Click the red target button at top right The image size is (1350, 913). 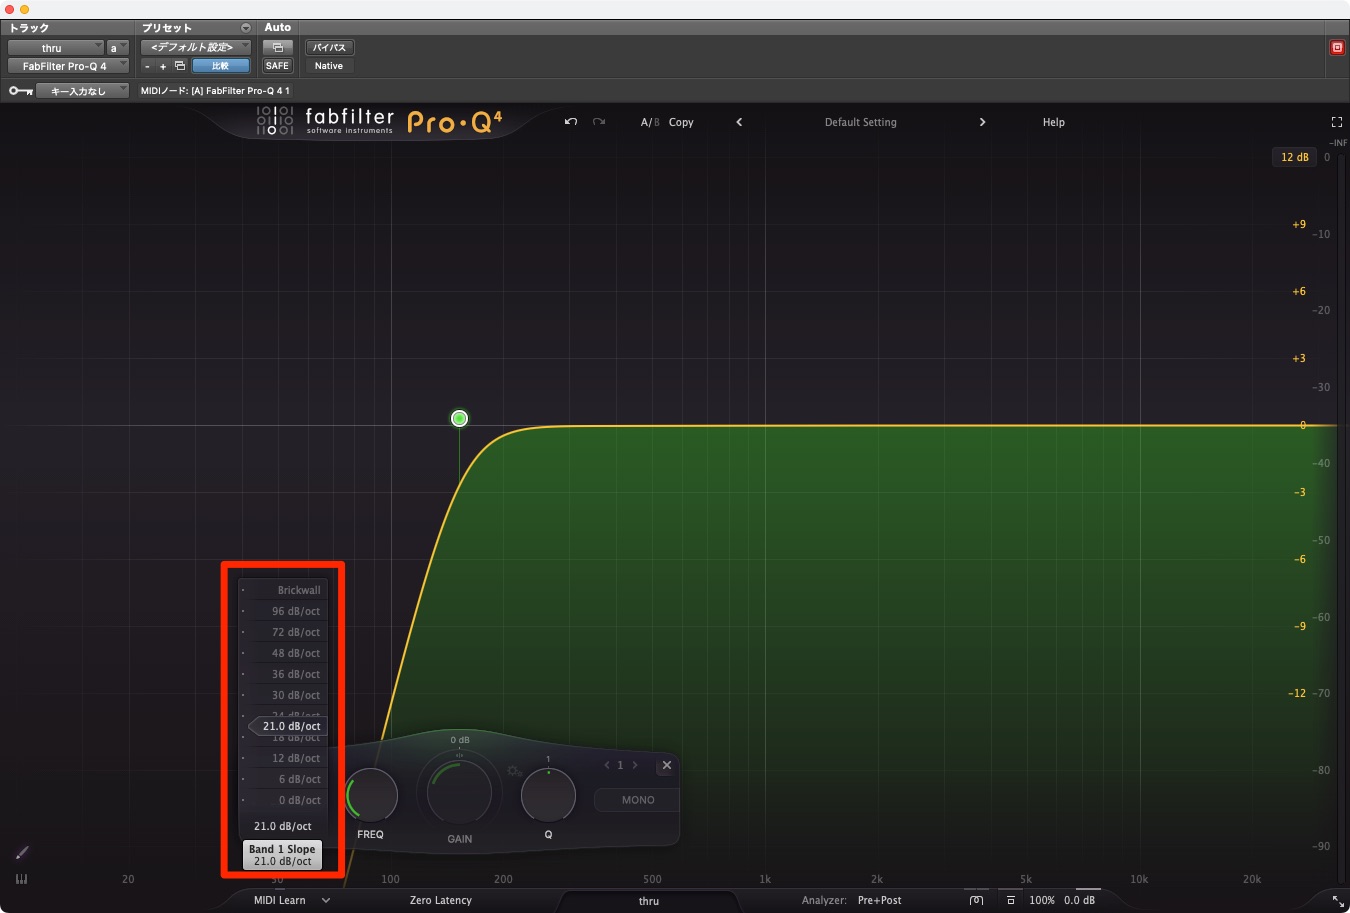1337,47
